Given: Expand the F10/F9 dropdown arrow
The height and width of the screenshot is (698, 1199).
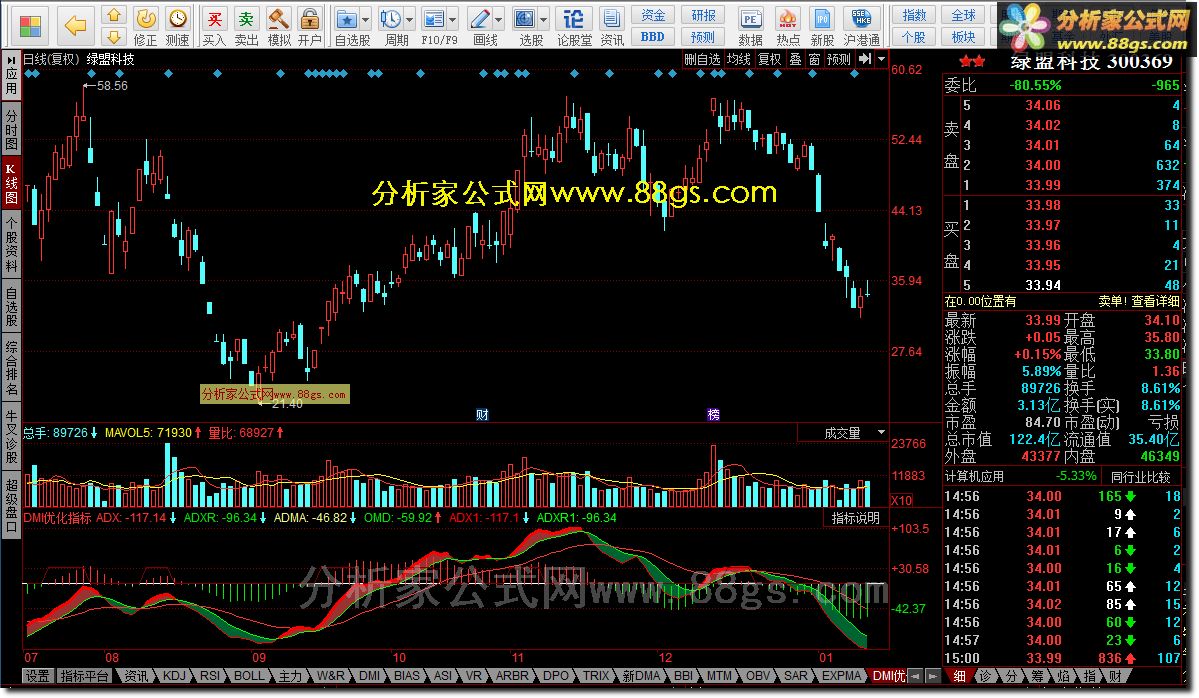Looking at the screenshot, I should 453,18.
